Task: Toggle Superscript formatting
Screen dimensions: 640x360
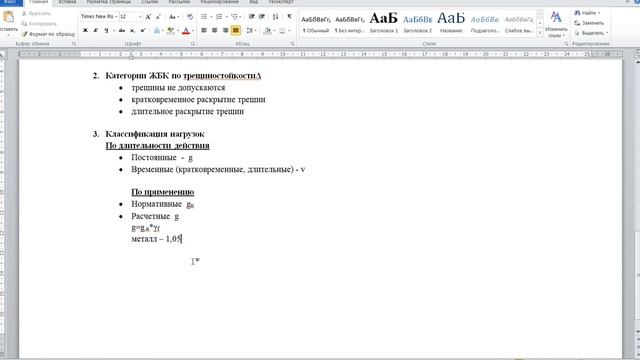Action: coord(143,30)
